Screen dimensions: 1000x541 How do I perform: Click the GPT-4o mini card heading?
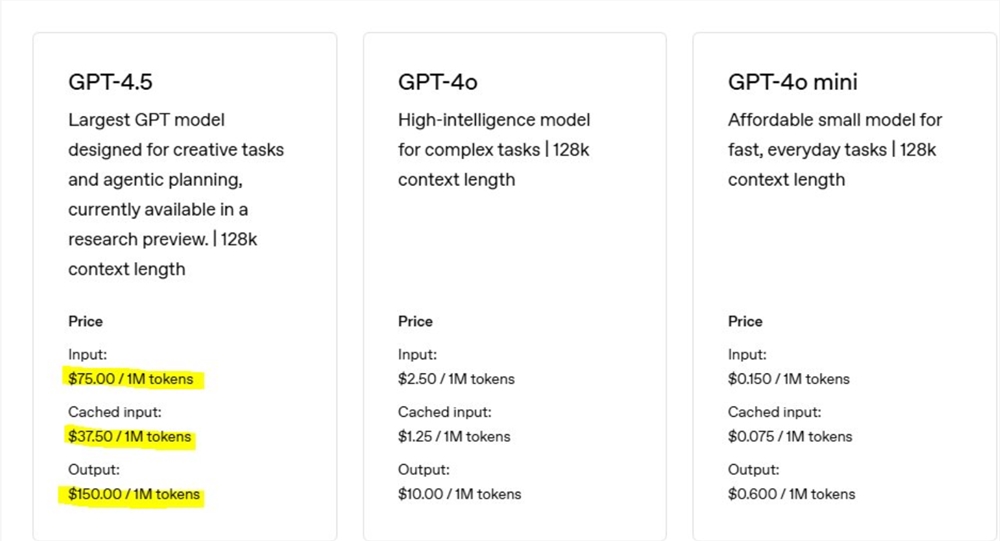pos(793,82)
